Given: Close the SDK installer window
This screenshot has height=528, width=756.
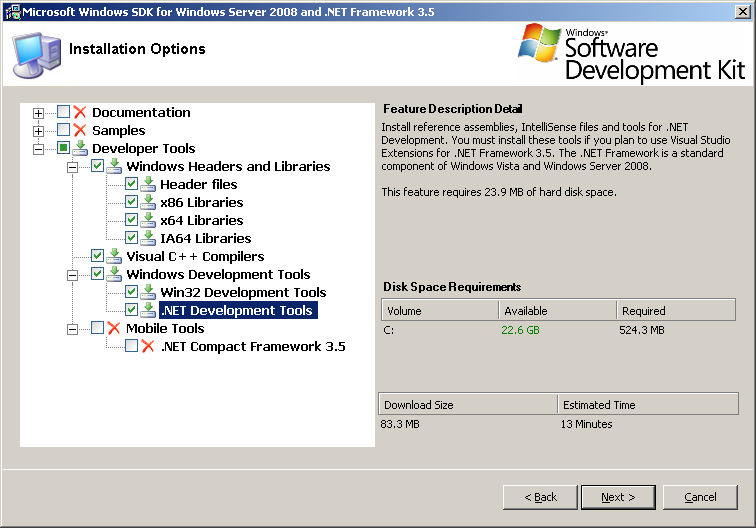Looking at the screenshot, I should 742,12.
